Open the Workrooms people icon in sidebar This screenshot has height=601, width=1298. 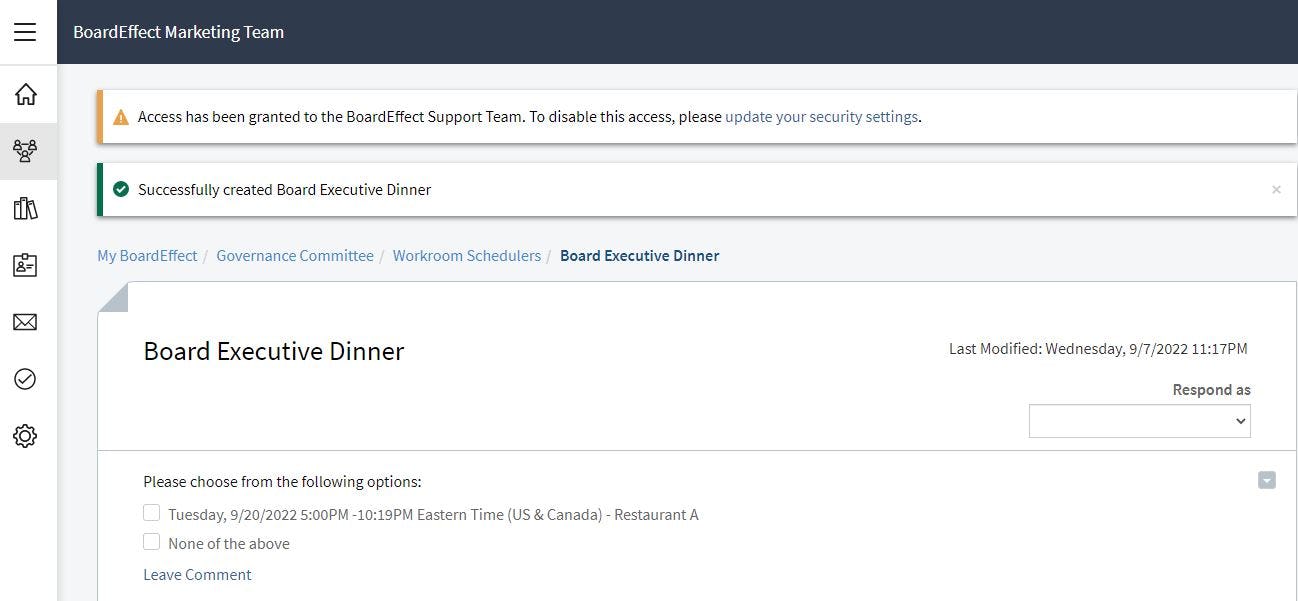pyautogui.click(x=26, y=151)
